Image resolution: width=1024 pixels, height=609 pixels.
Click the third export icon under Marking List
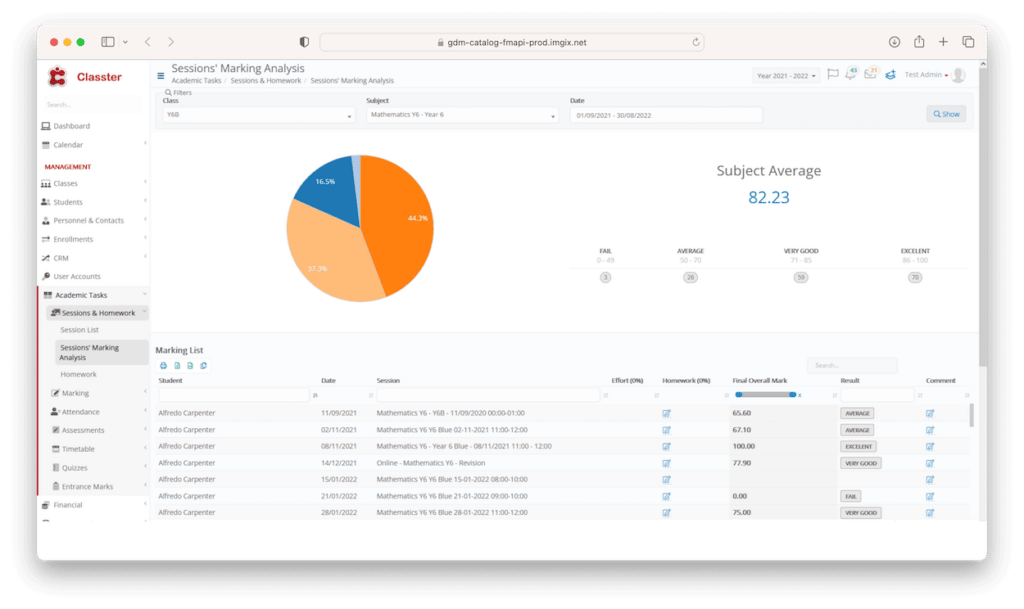(x=190, y=366)
